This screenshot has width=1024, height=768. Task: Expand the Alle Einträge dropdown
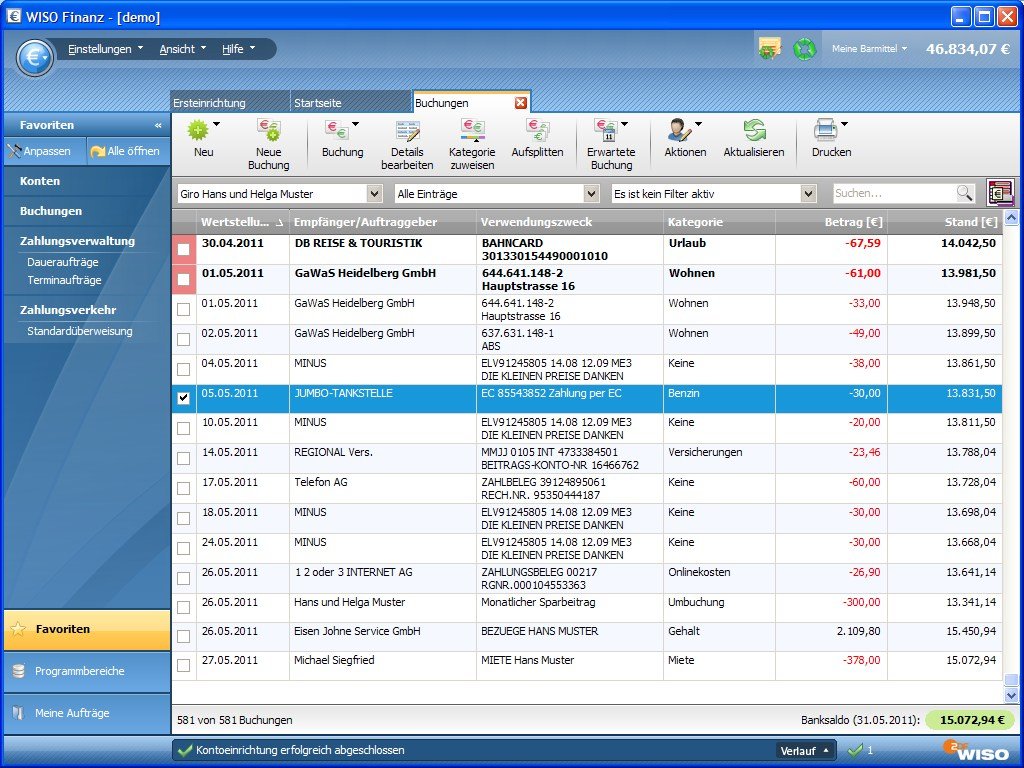tap(591, 194)
